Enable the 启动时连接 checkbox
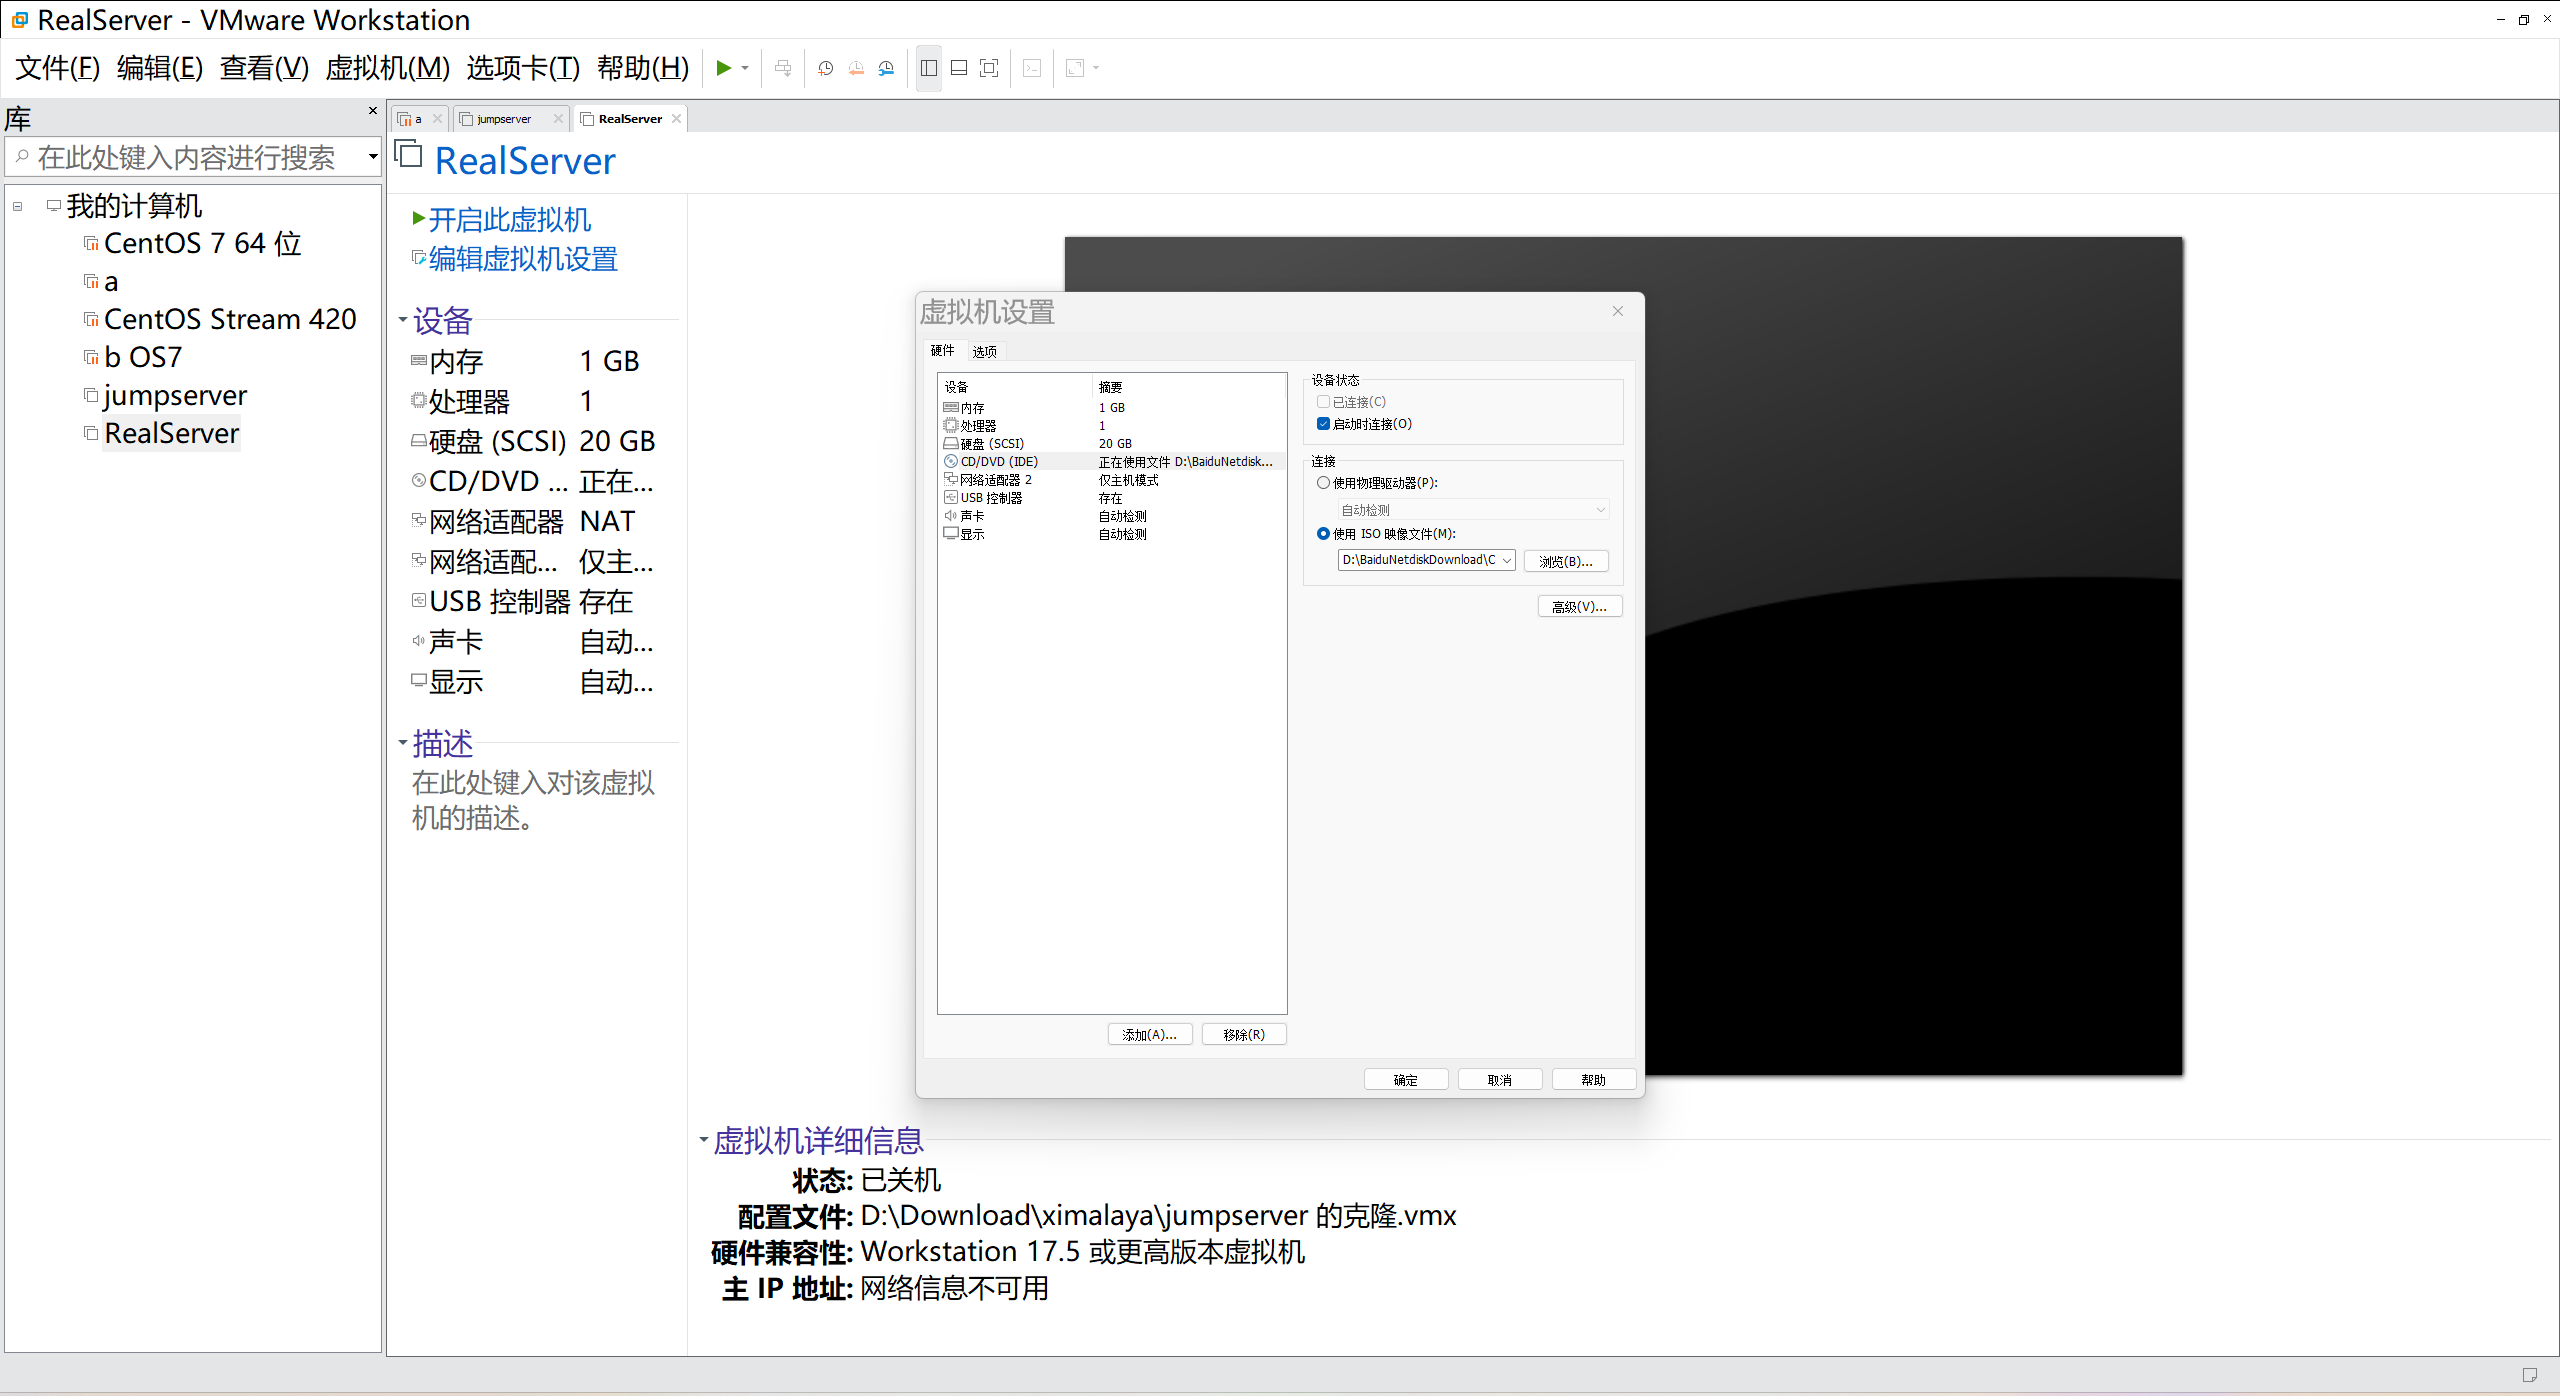 [x=1324, y=424]
